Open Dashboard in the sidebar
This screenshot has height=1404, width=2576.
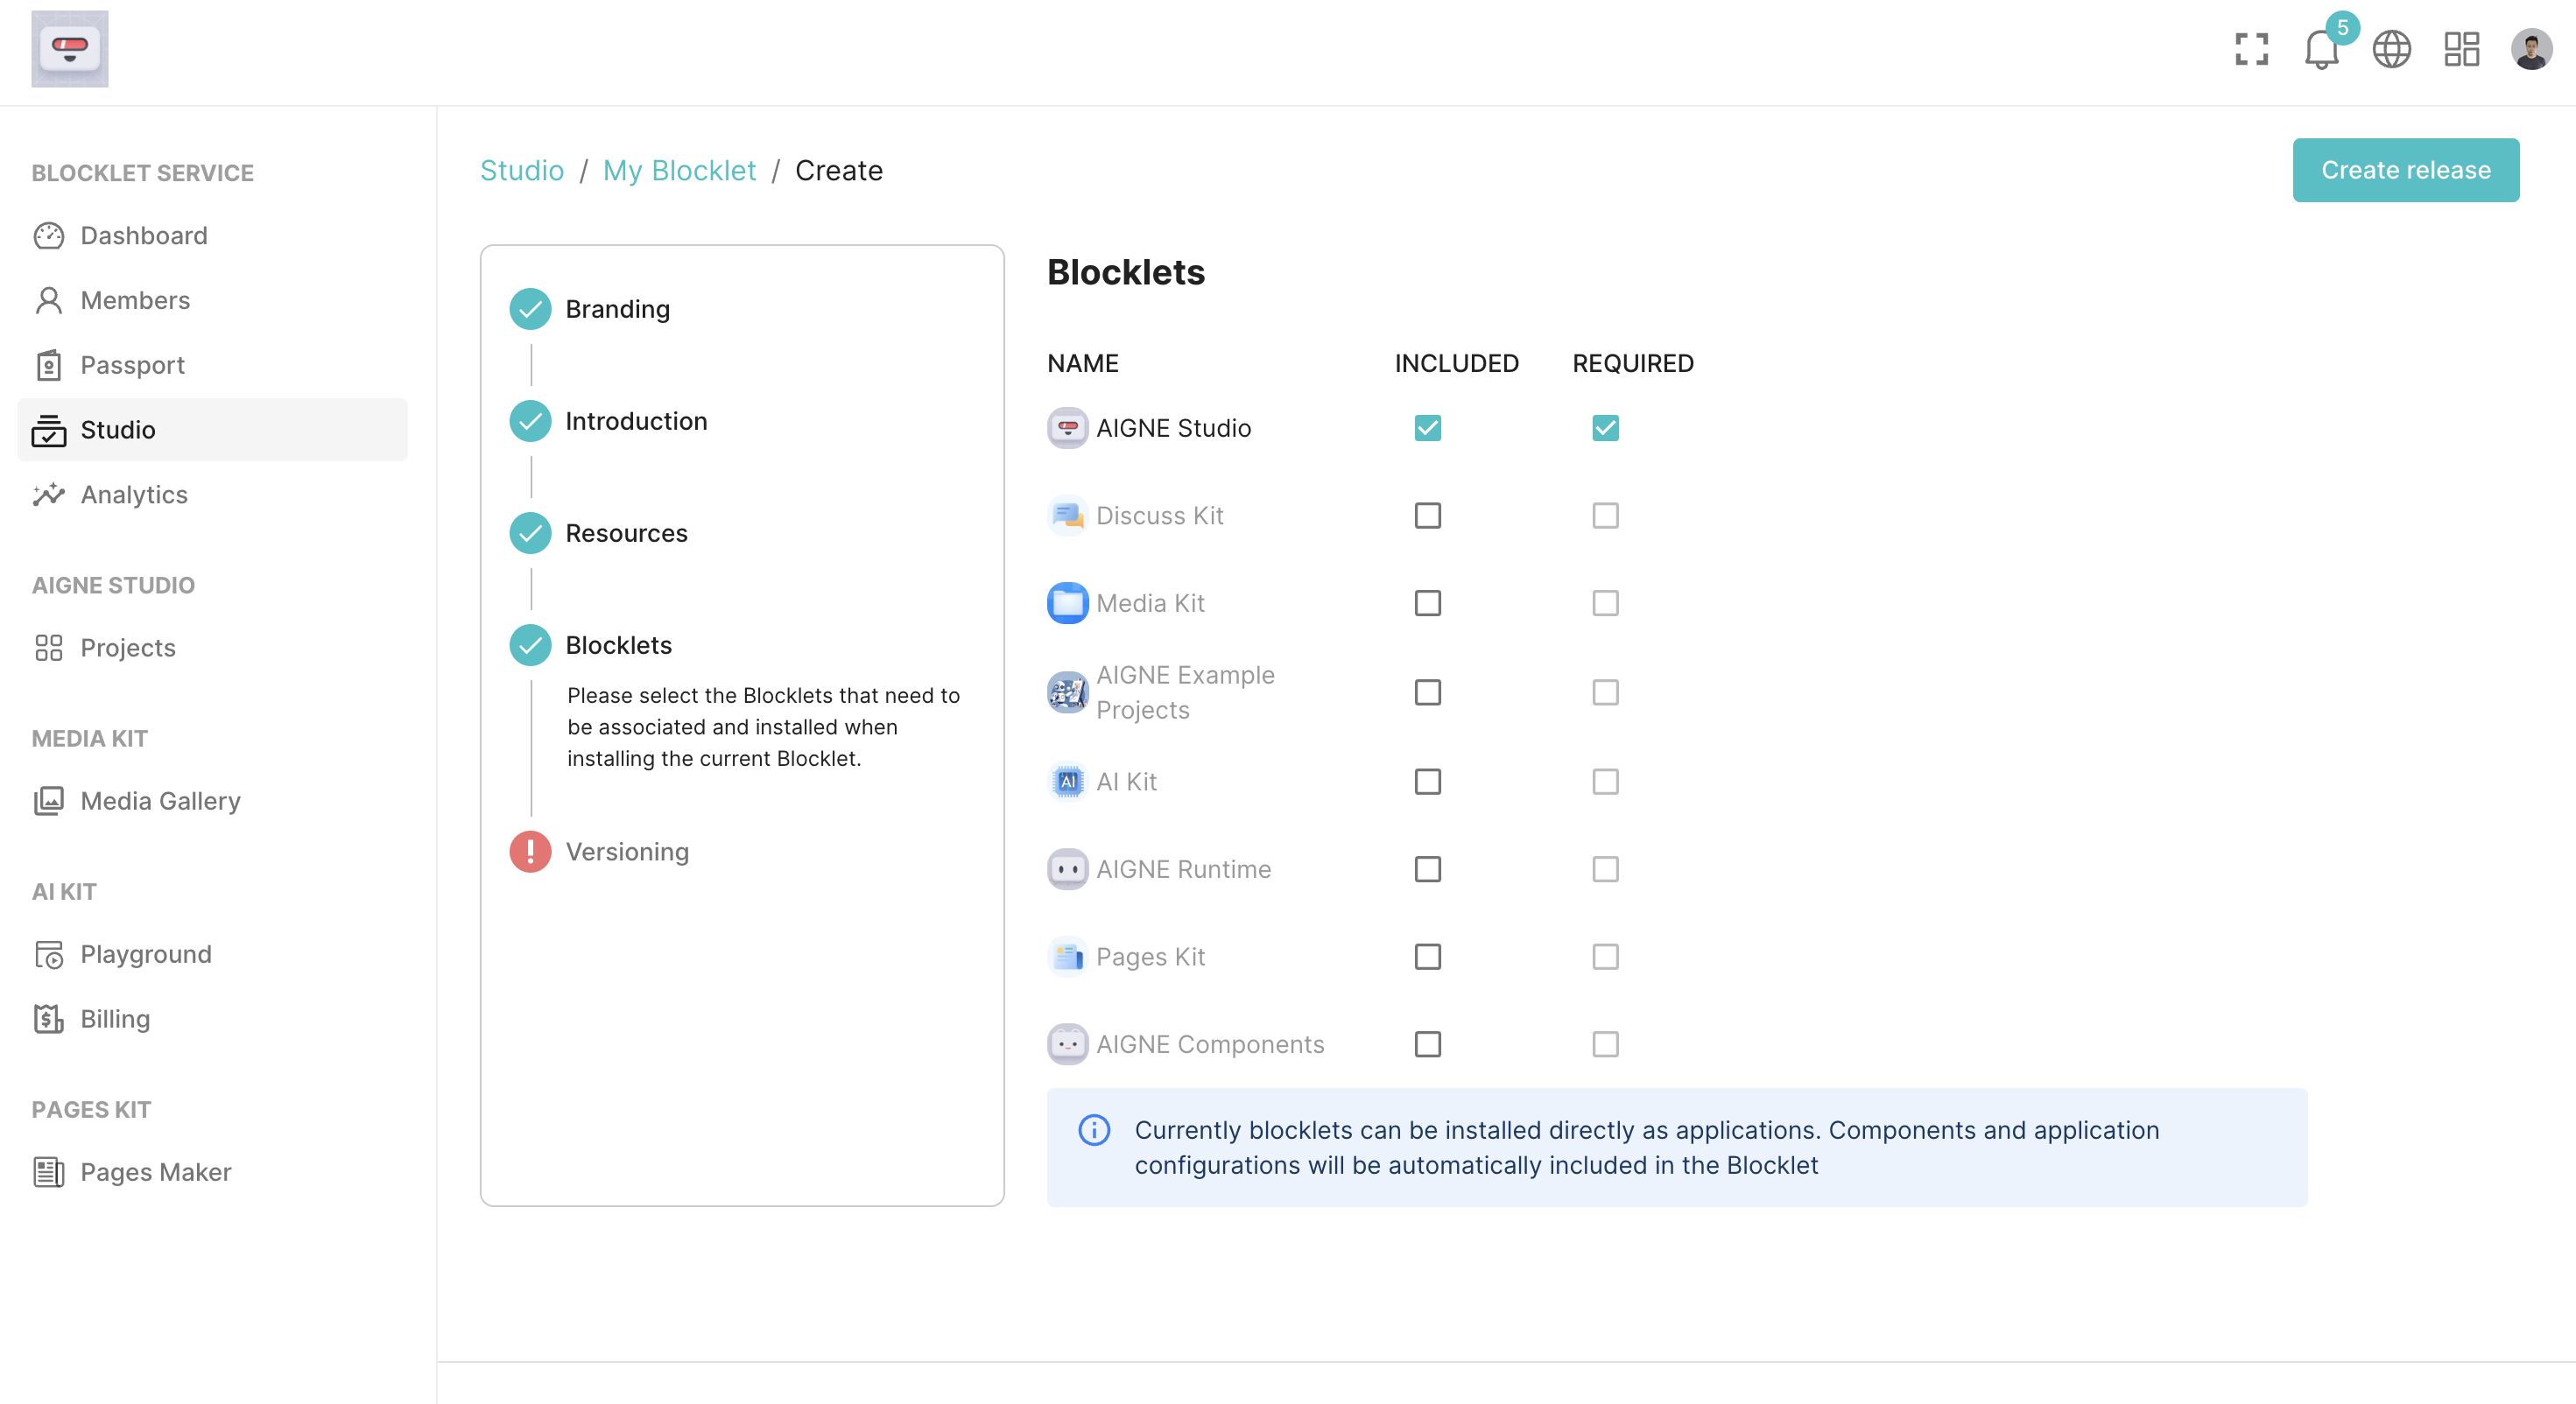pos(143,236)
